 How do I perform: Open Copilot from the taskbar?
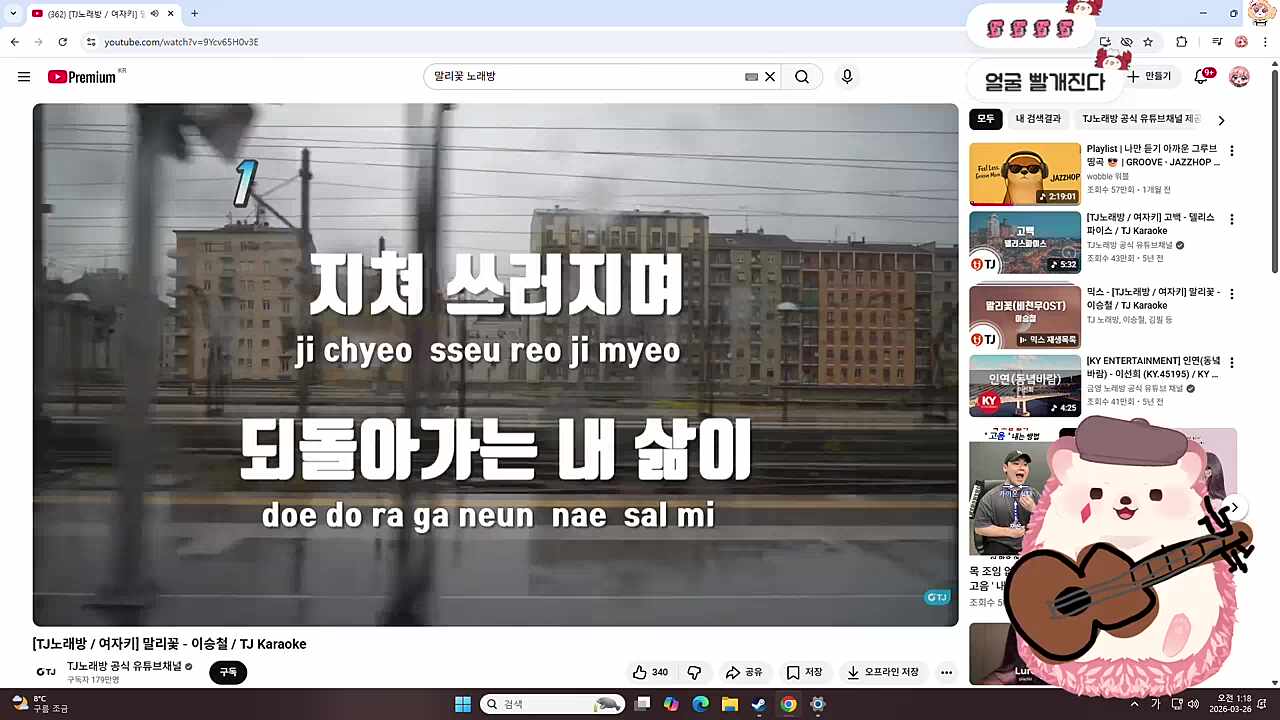pos(671,704)
